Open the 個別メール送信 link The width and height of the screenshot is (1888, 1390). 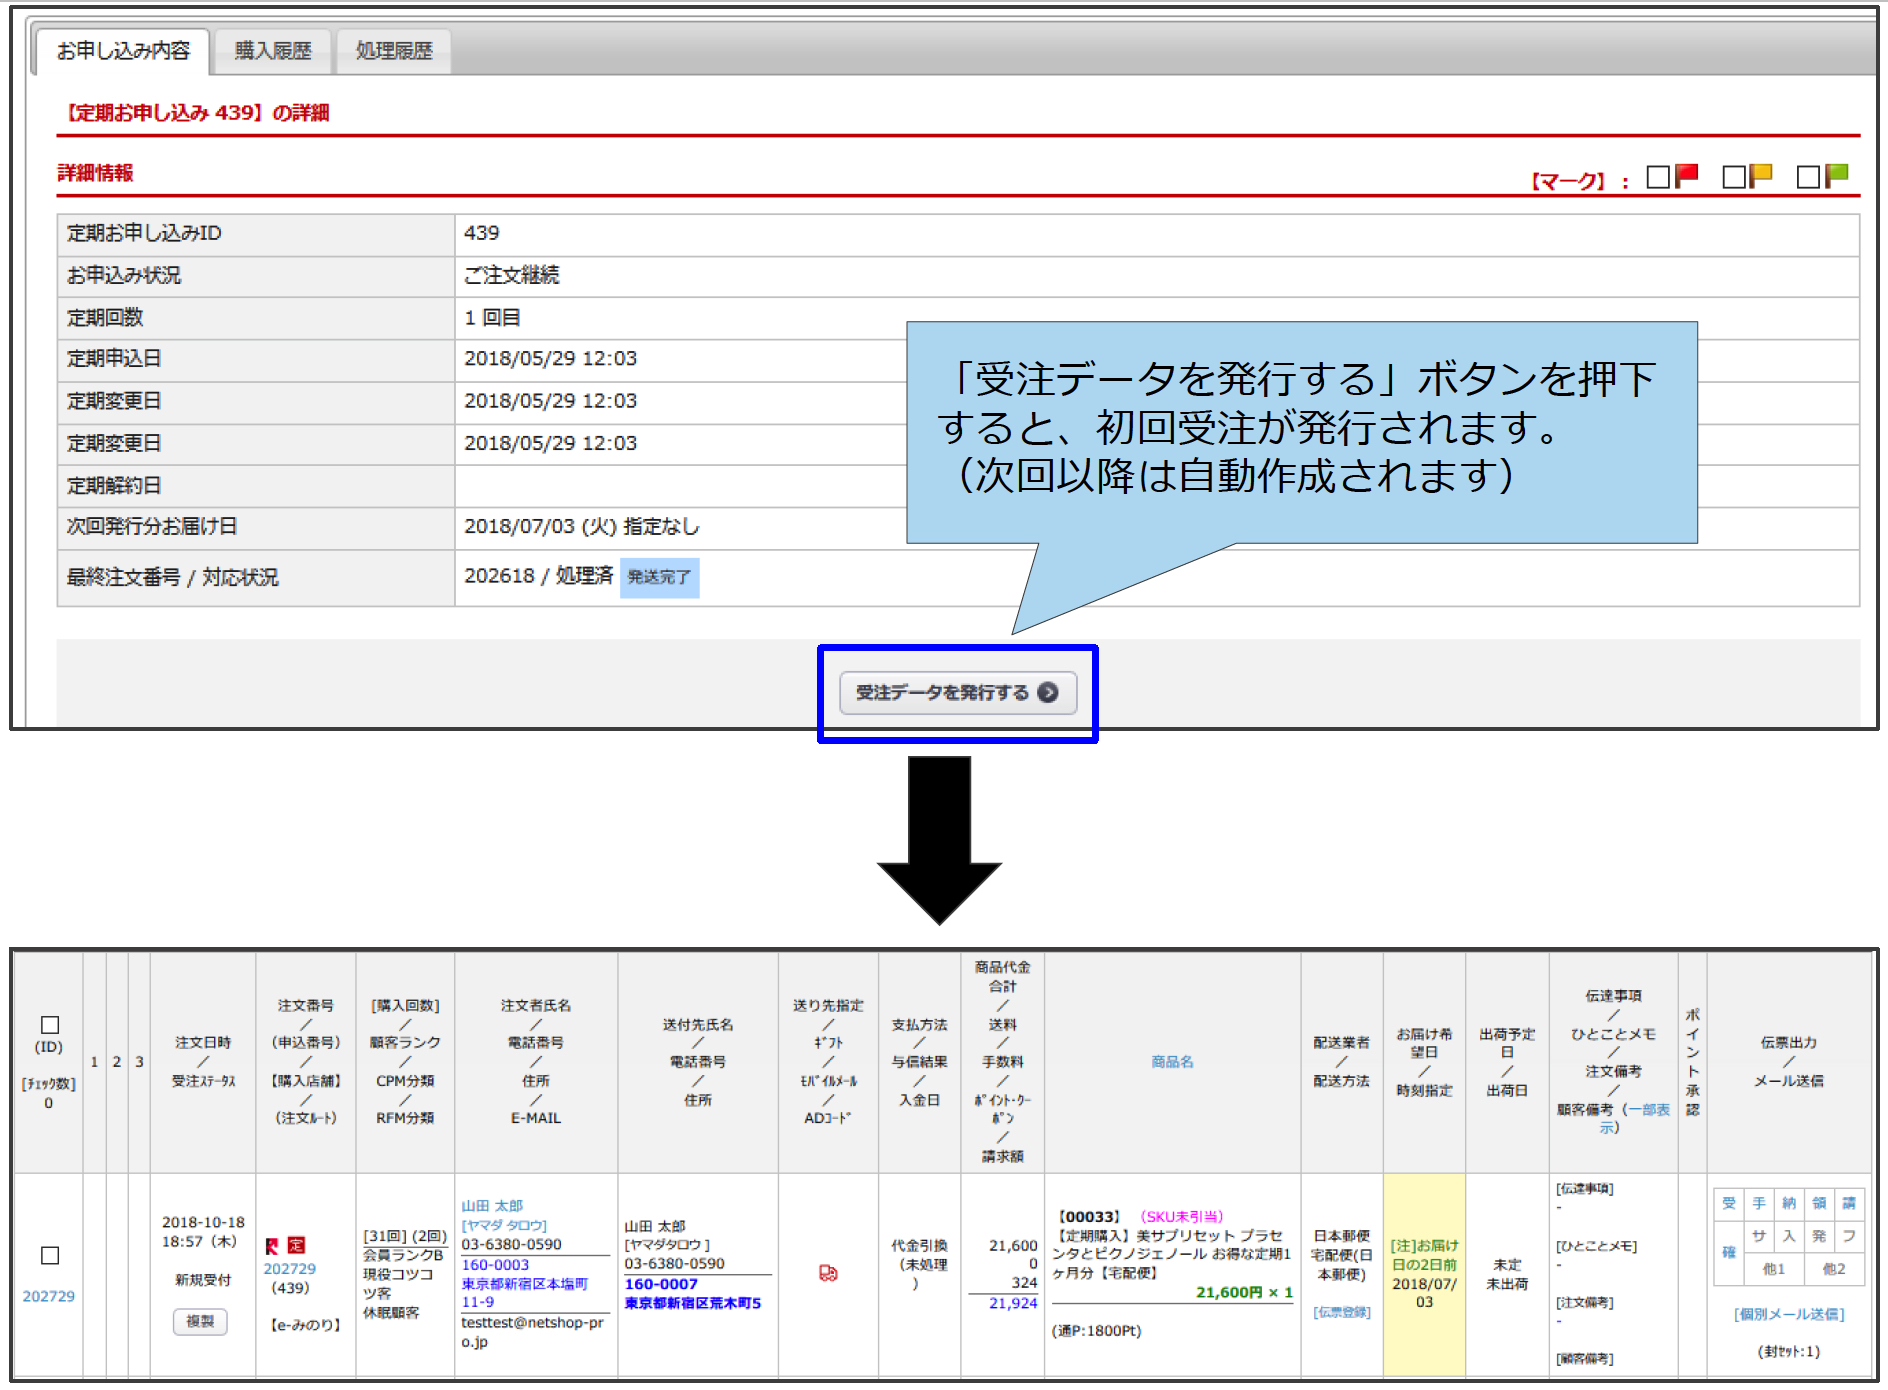coord(1789,1314)
